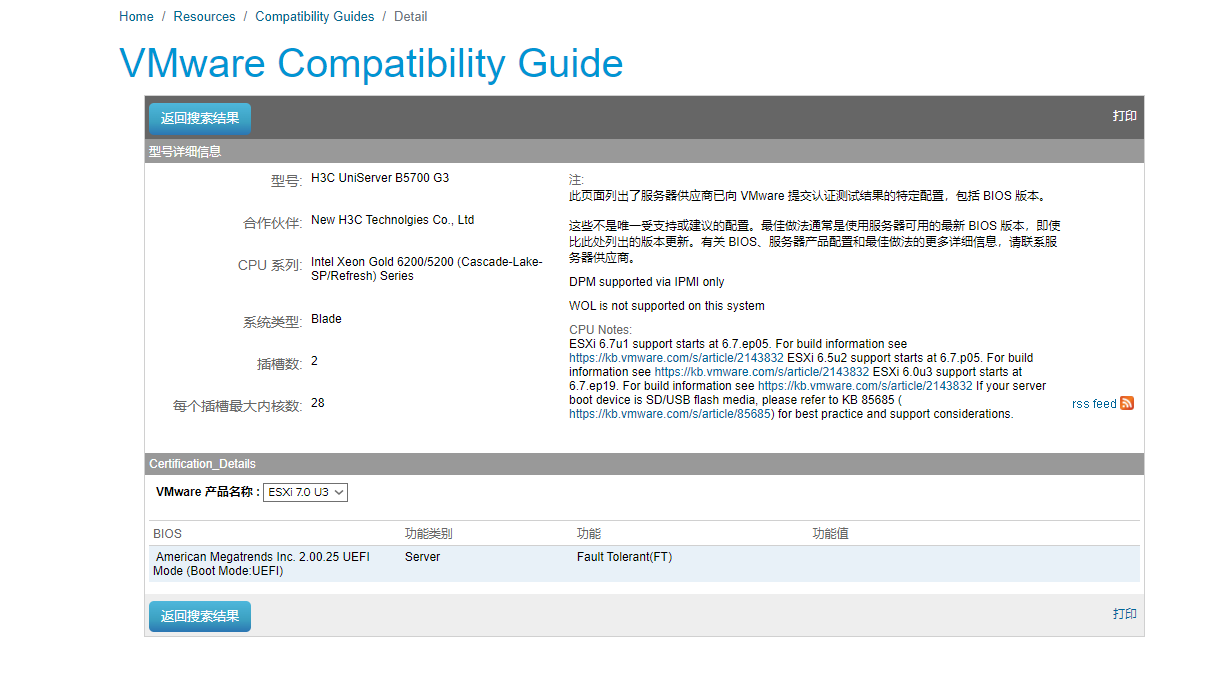Click New H3C Technolgies Co., Ltd partner

(x=392, y=220)
